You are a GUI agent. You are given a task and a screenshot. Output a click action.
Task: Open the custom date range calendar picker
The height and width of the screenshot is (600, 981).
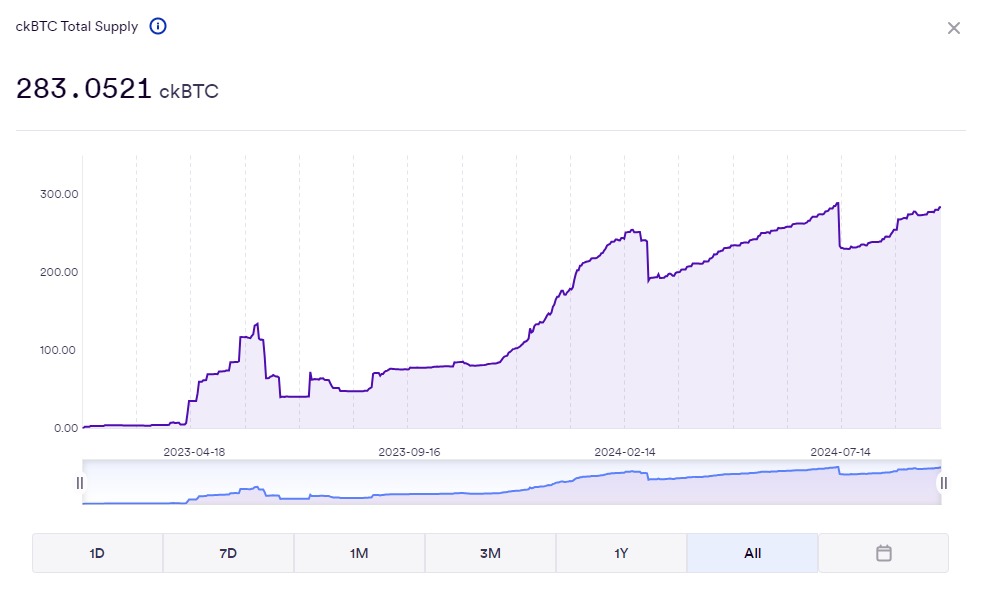(x=883, y=552)
